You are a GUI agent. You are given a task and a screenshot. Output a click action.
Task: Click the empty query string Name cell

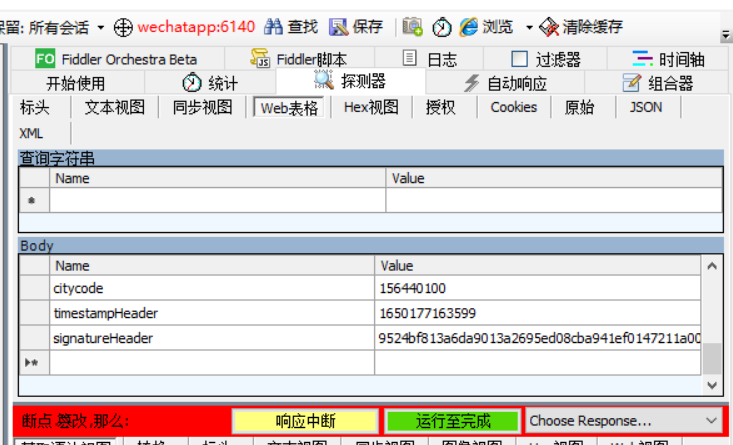click(x=217, y=200)
